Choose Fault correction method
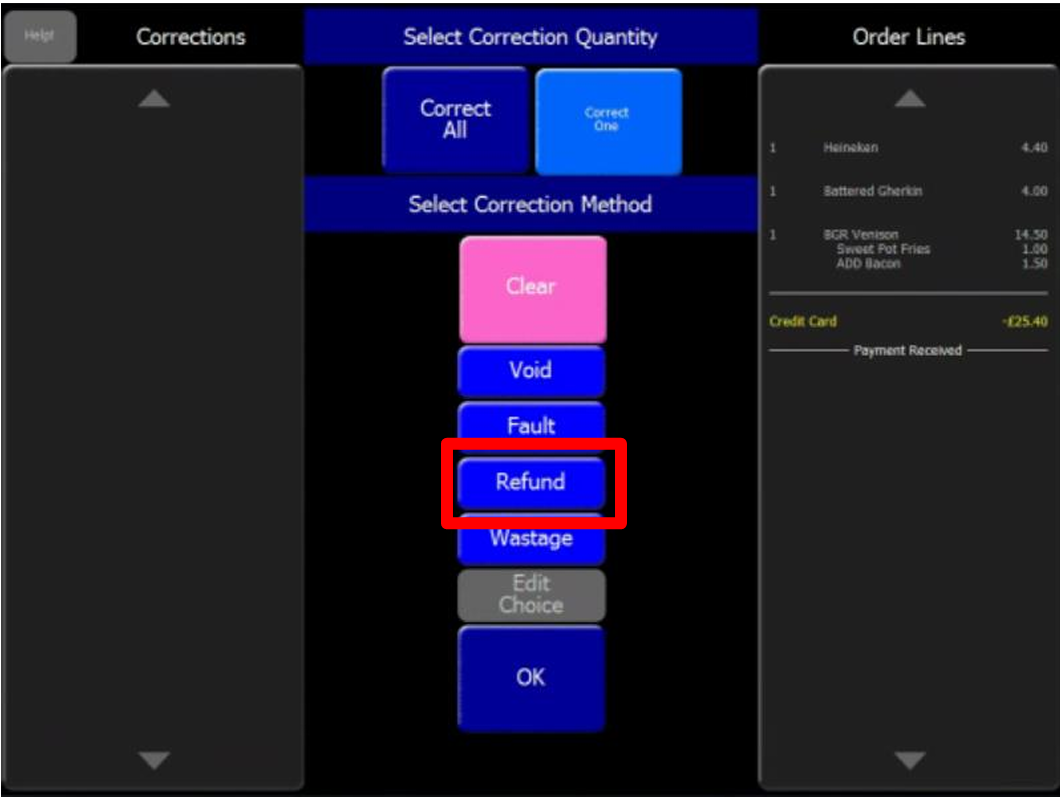The image size is (1062, 798). tap(531, 425)
